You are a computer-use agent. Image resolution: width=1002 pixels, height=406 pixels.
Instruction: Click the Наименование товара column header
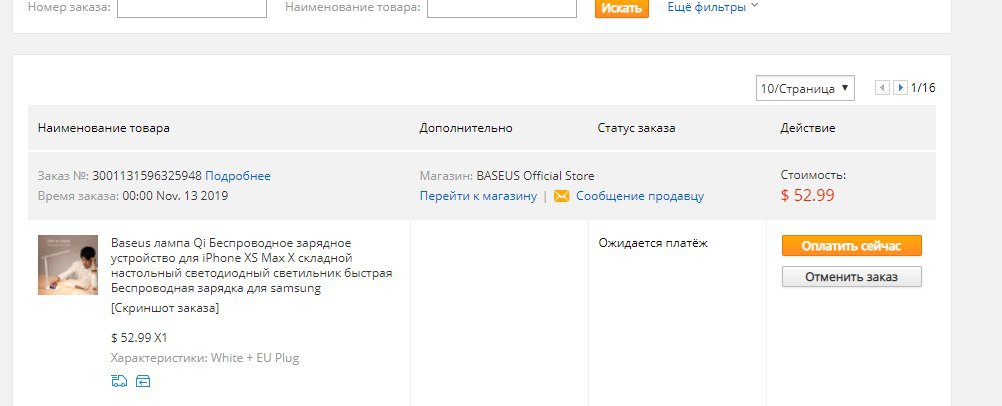pyautogui.click(x=104, y=128)
